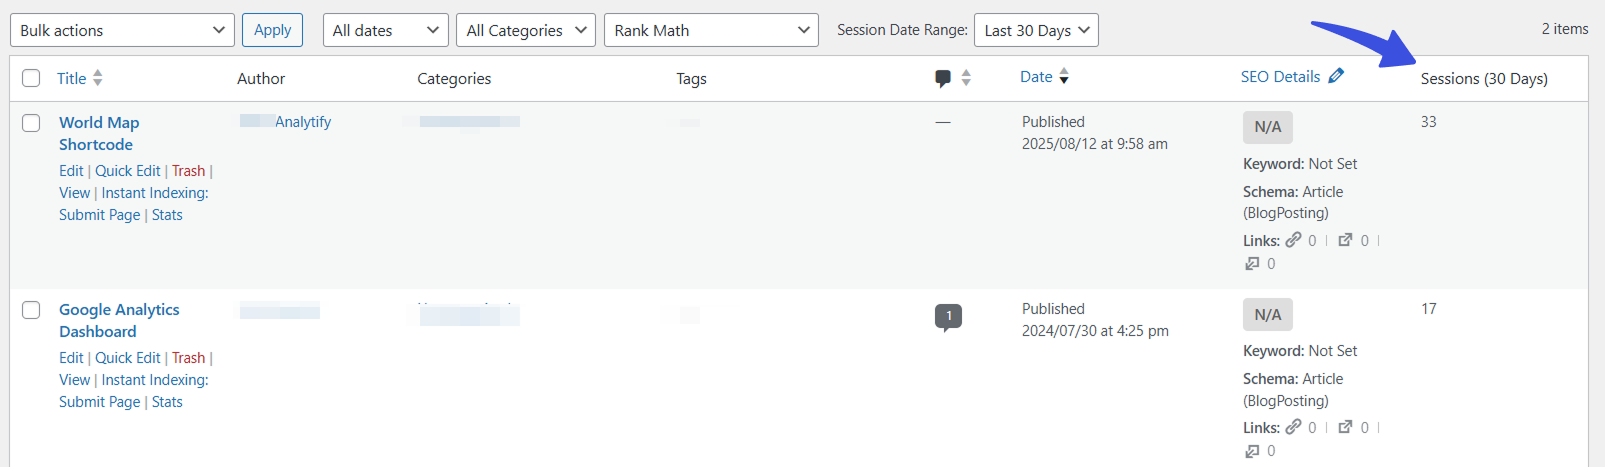The height and width of the screenshot is (467, 1605).
Task: Check the Google Analytics Dashboard row checkbox
Action: pyautogui.click(x=31, y=310)
